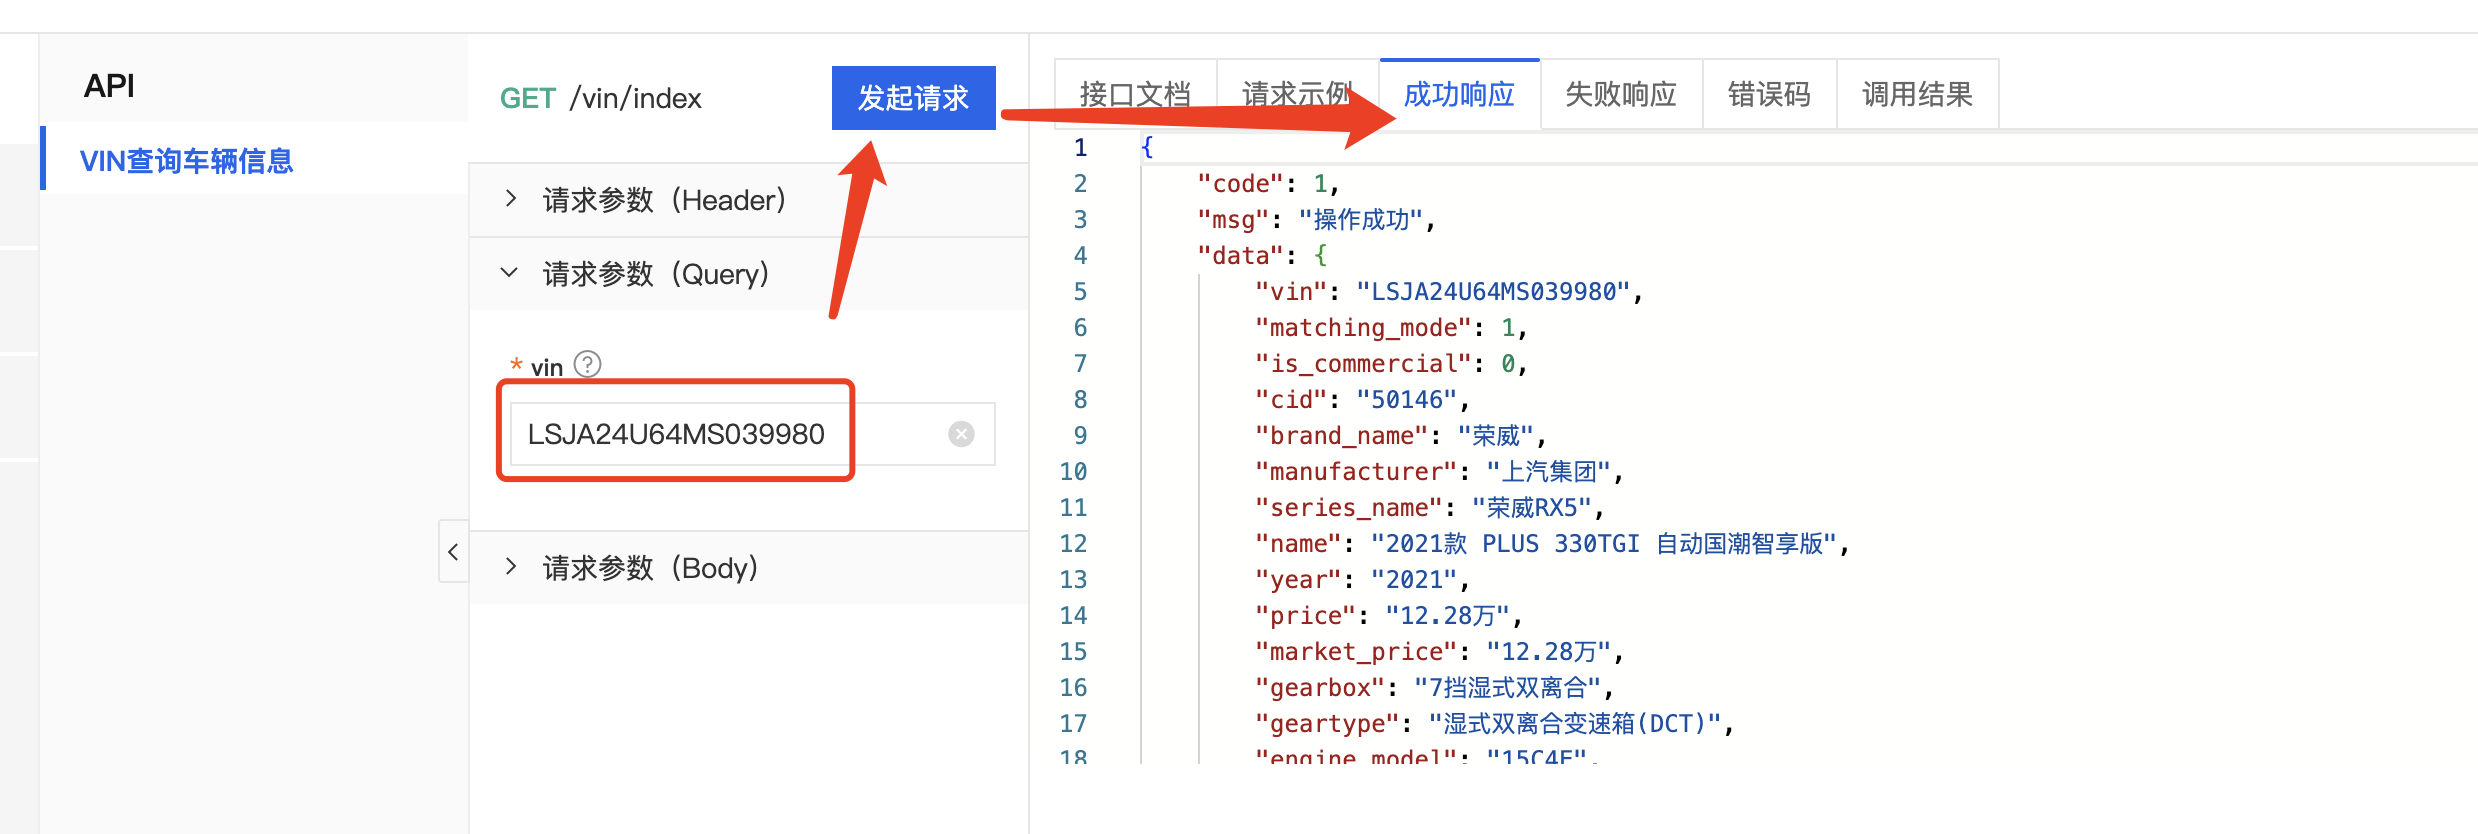The width and height of the screenshot is (2478, 834).
Task: Click the API heading in the sidebar
Action: (x=109, y=86)
